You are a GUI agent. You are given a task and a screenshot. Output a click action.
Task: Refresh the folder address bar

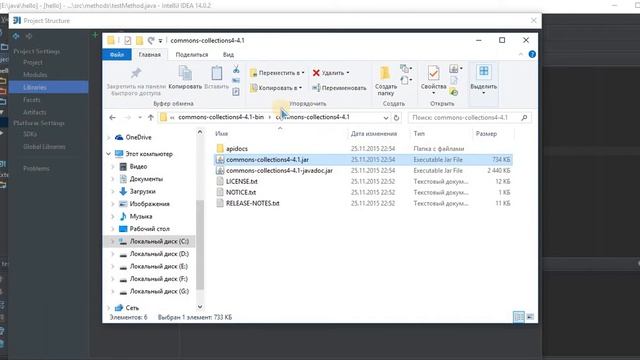396,118
